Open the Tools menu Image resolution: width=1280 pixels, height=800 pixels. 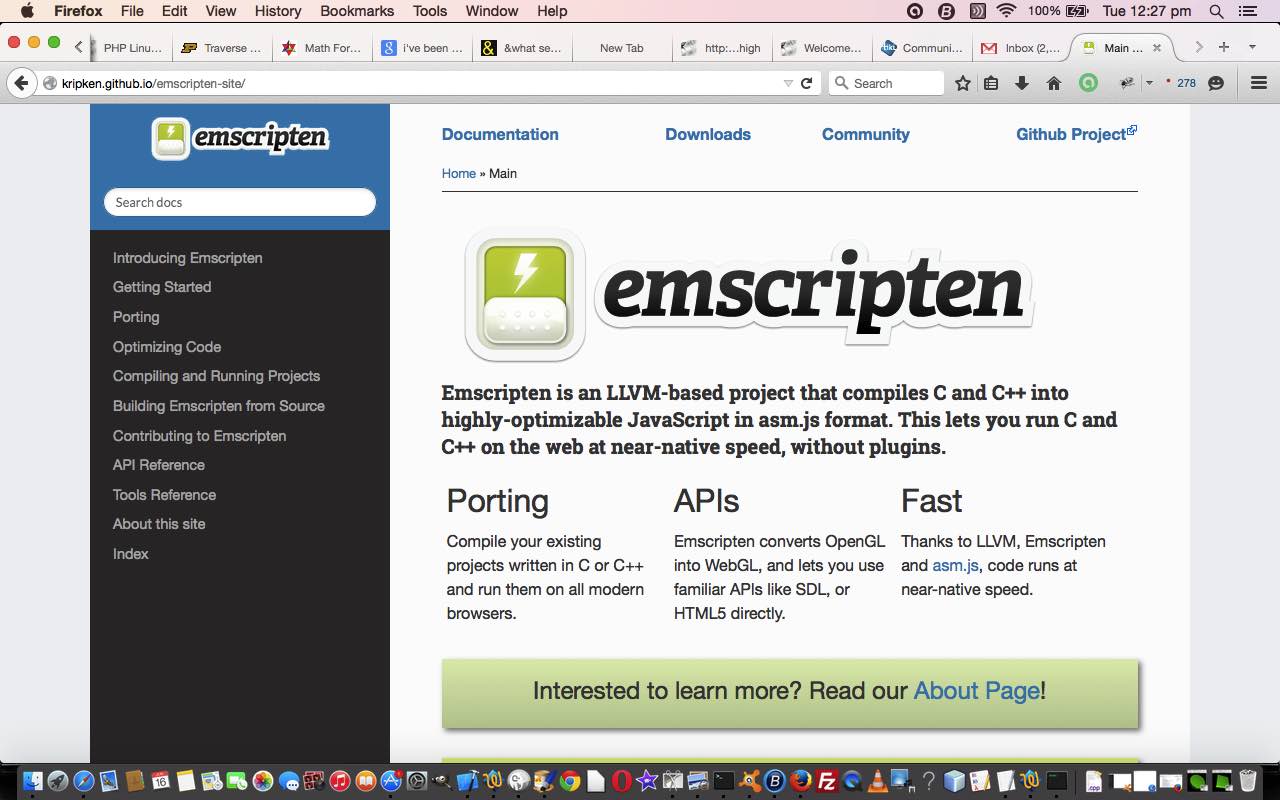click(x=430, y=11)
